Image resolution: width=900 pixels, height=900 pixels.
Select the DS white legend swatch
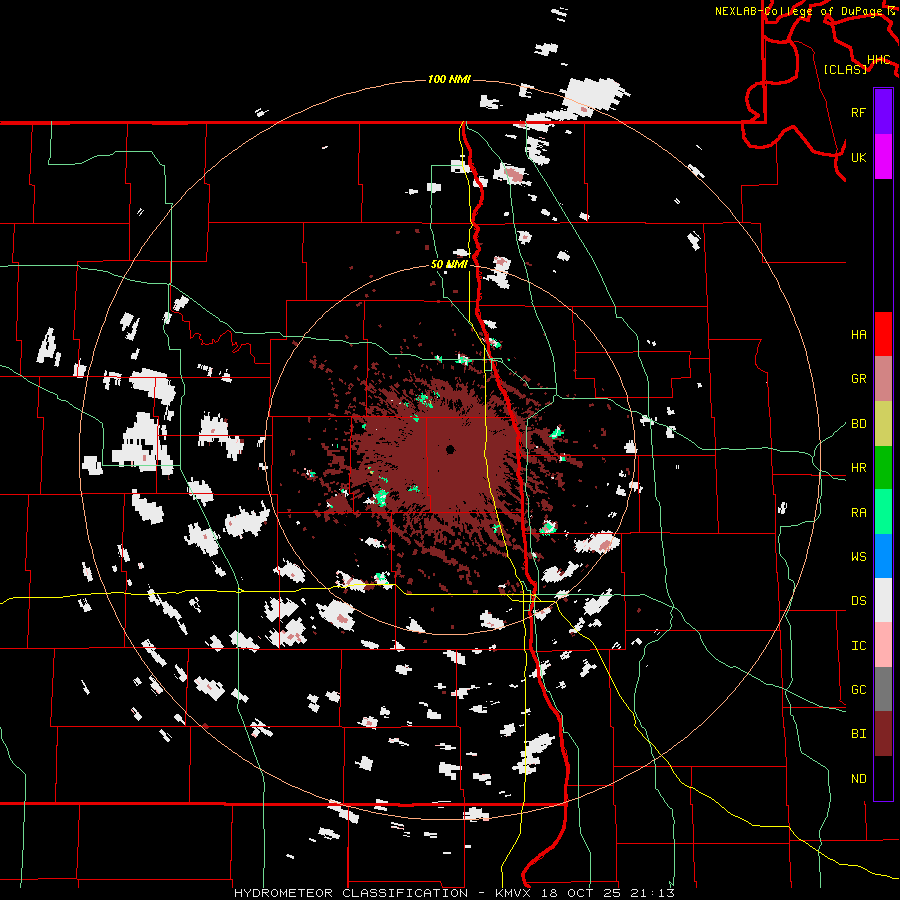click(883, 600)
